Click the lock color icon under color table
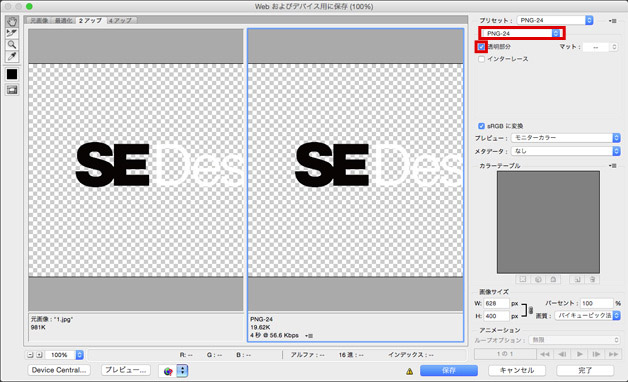 553,279
